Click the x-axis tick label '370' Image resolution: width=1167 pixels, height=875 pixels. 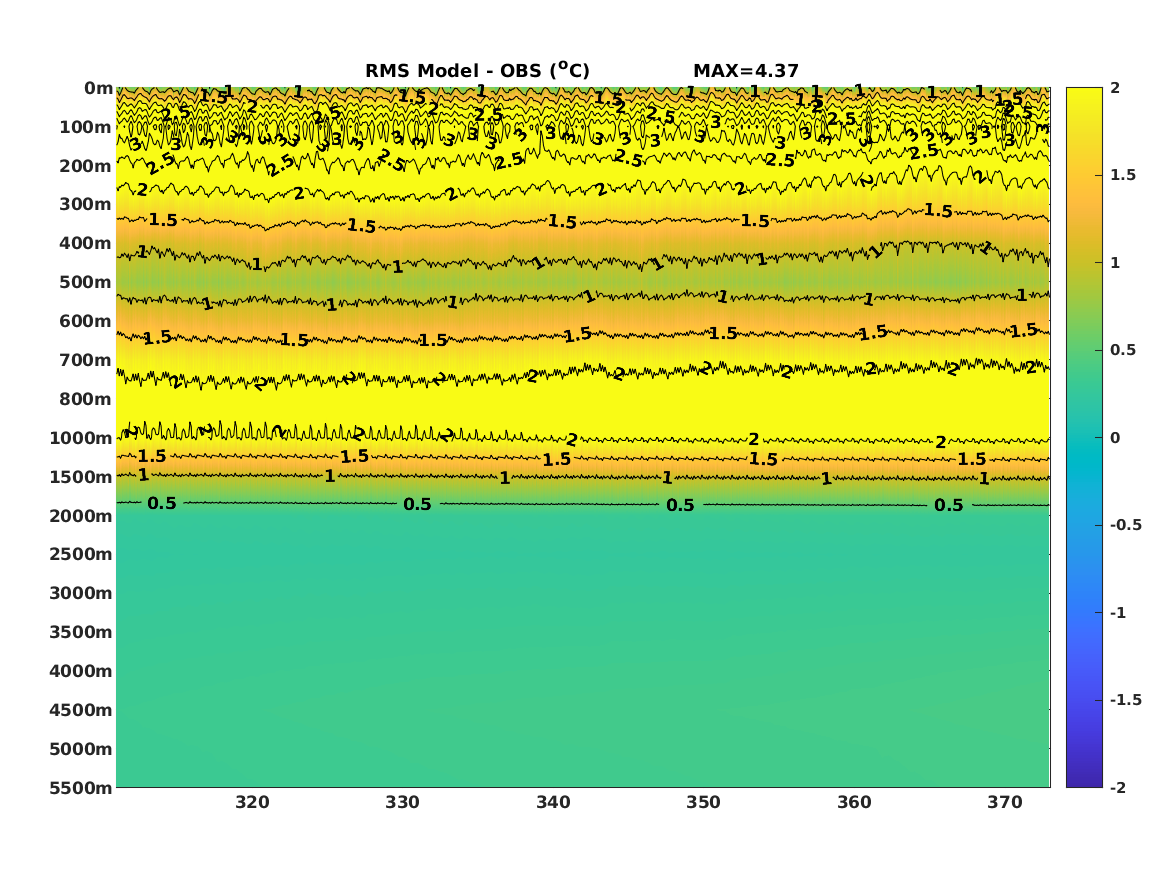click(1005, 802)
